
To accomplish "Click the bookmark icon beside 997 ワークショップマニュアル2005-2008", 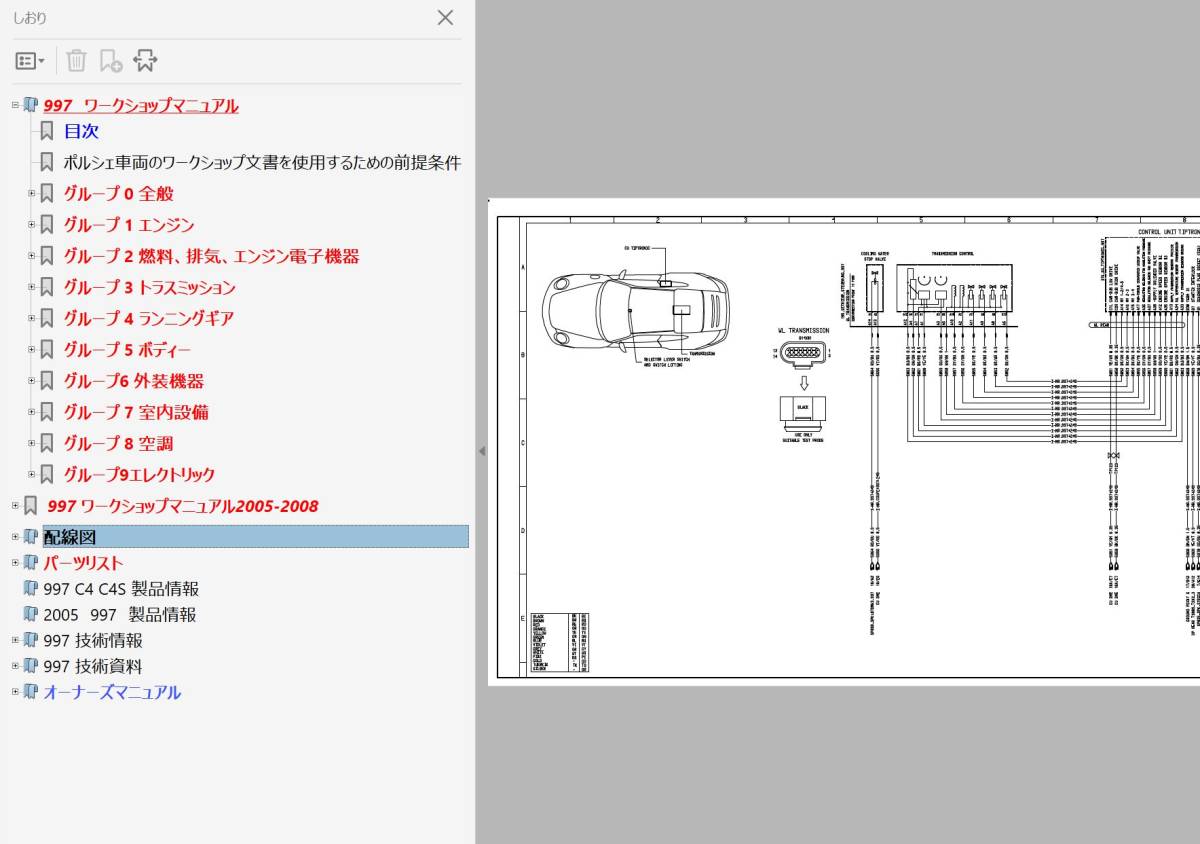I will 31,505.
